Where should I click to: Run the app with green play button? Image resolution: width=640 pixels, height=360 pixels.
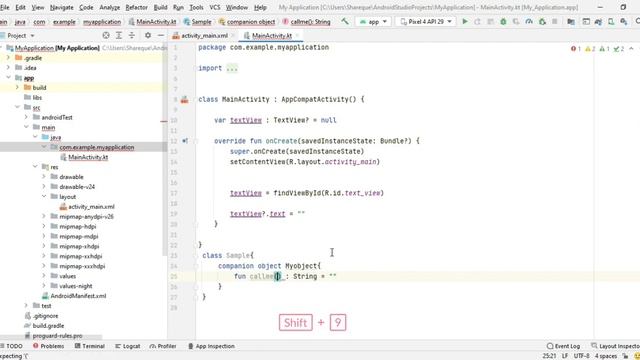[464, 22]
